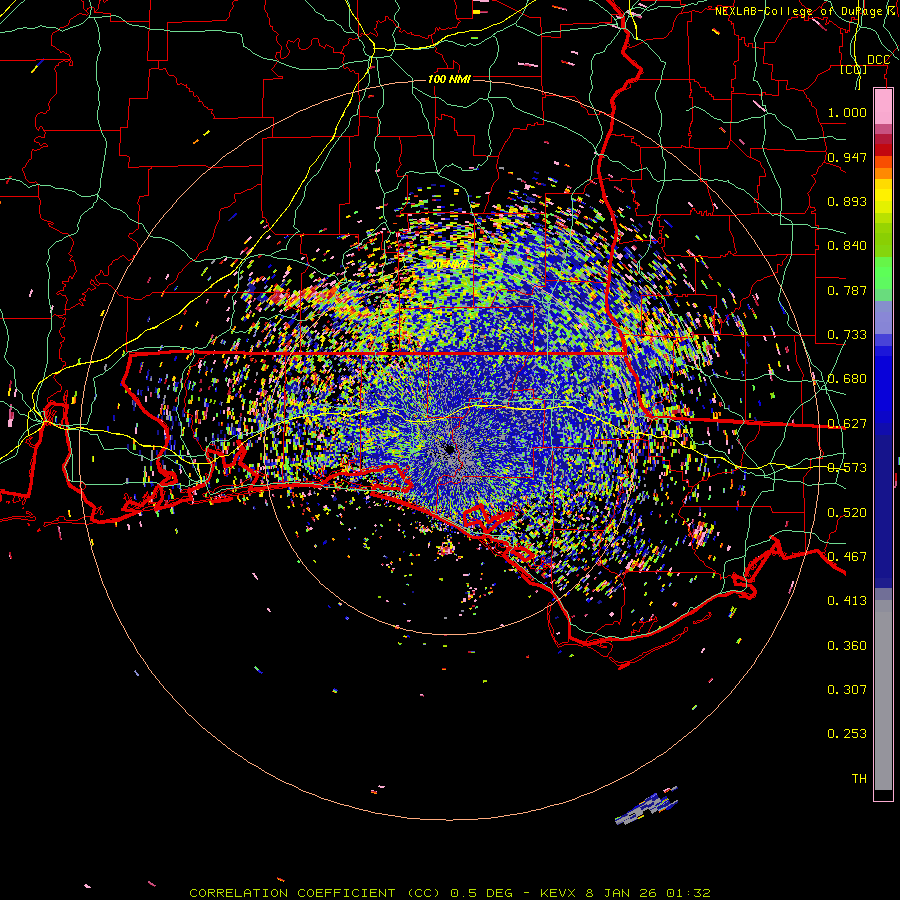Click the TH threshold label
The image size is (900, 900).
[859, 779]
